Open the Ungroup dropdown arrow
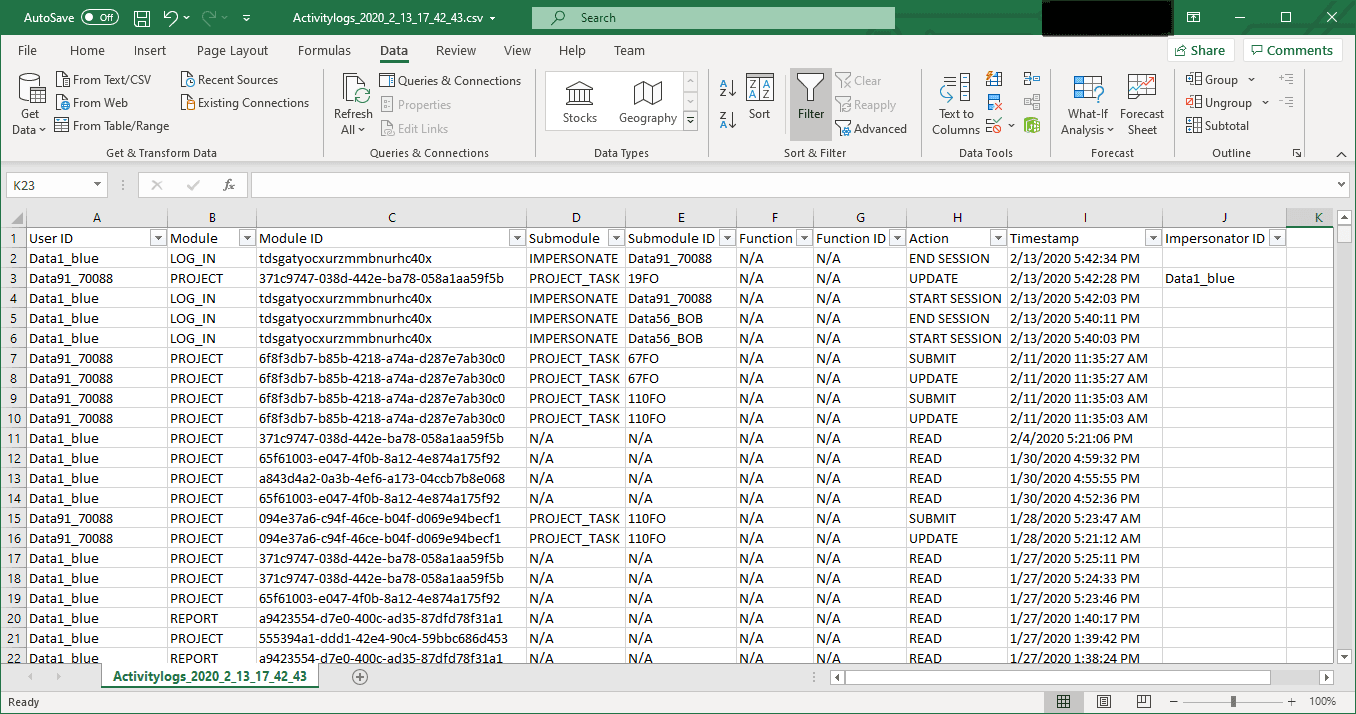This screenshot has height=714, width=1356. pyautogui.click(x=1265, y=103)
